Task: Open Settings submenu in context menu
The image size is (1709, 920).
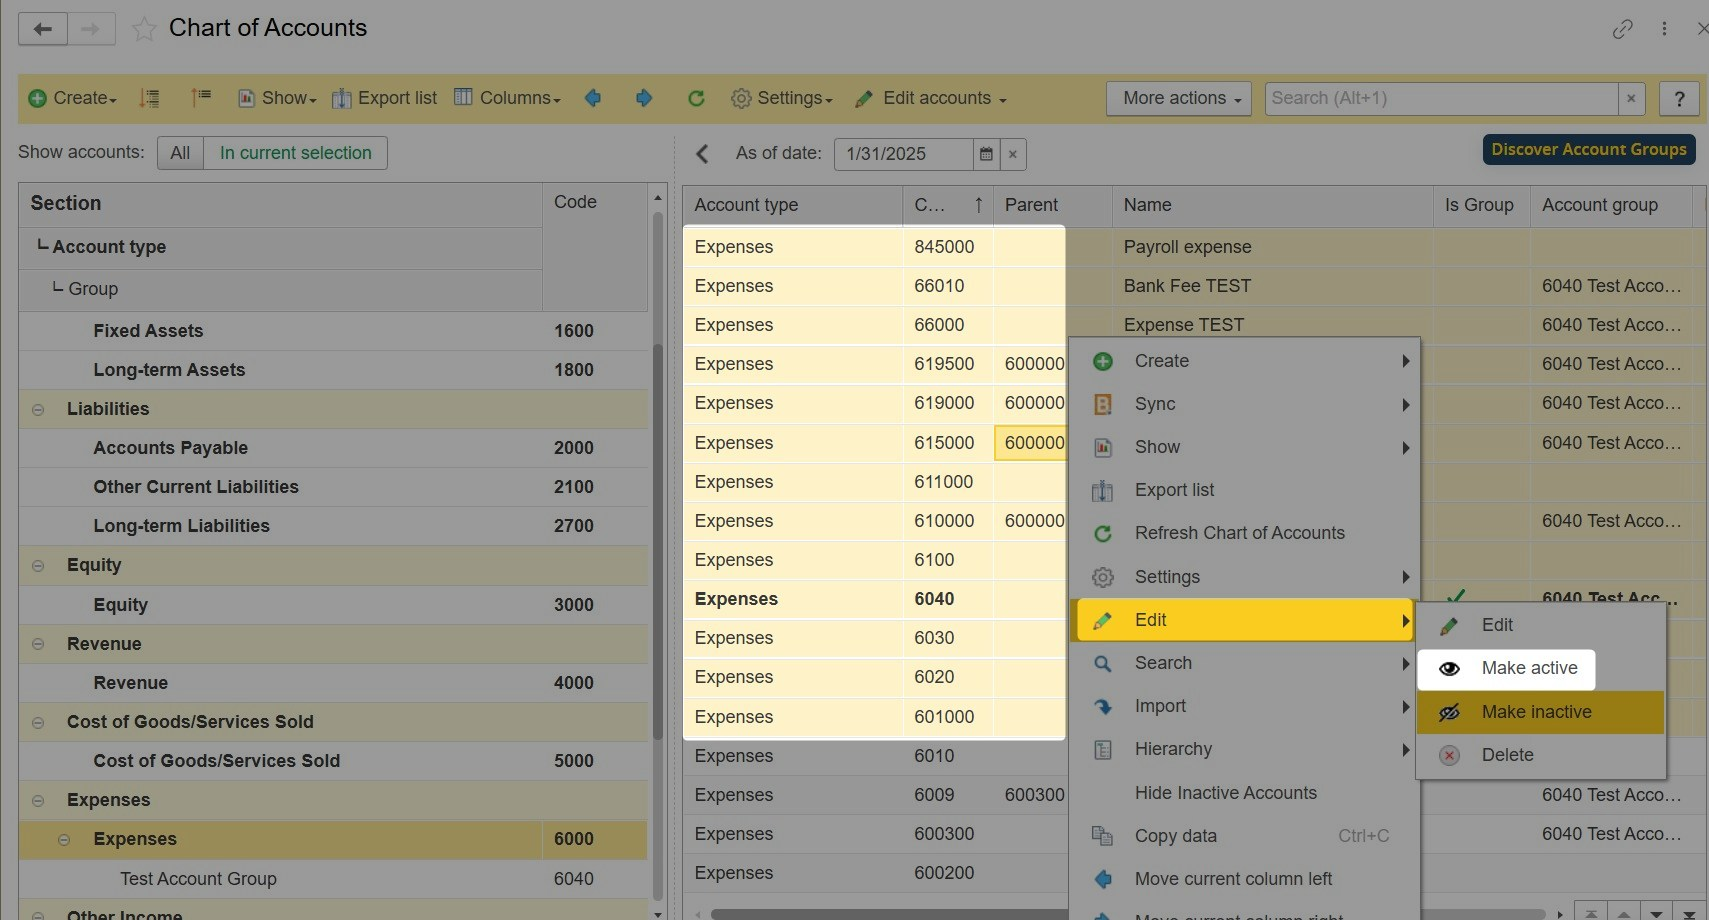Action: click(x=1245, y=577)
